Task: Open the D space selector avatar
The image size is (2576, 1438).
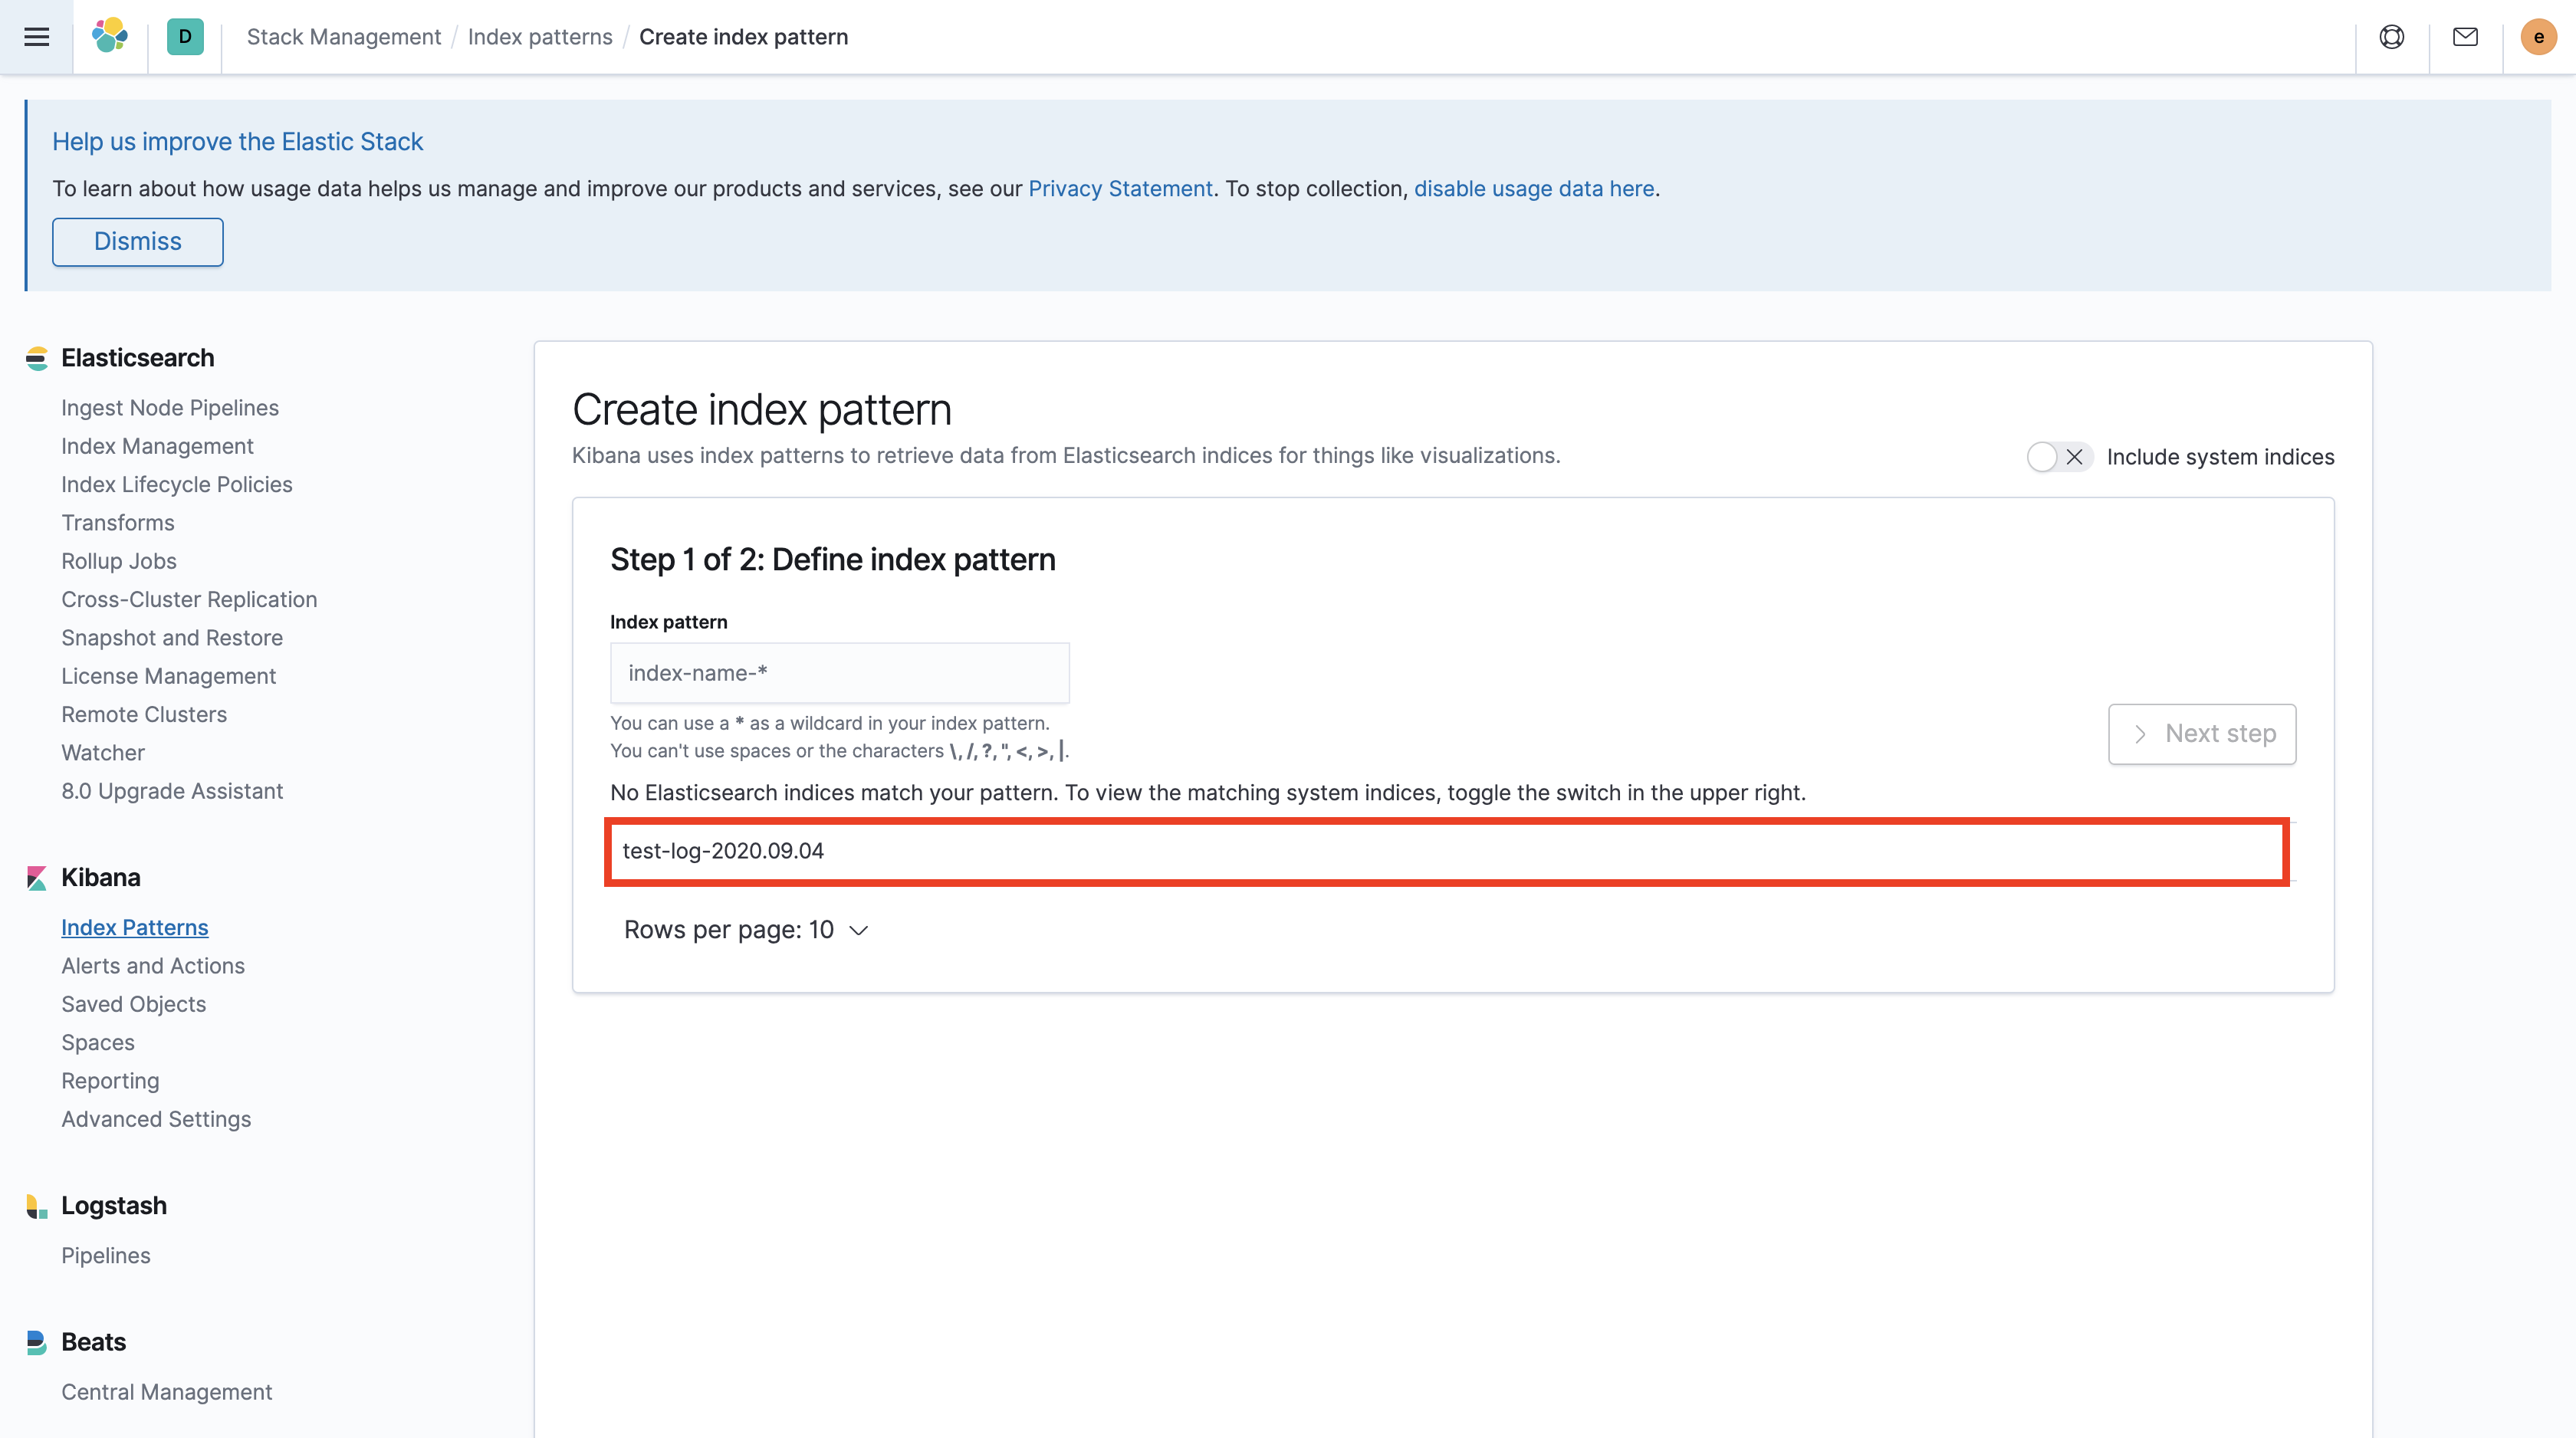Action: 185,37
